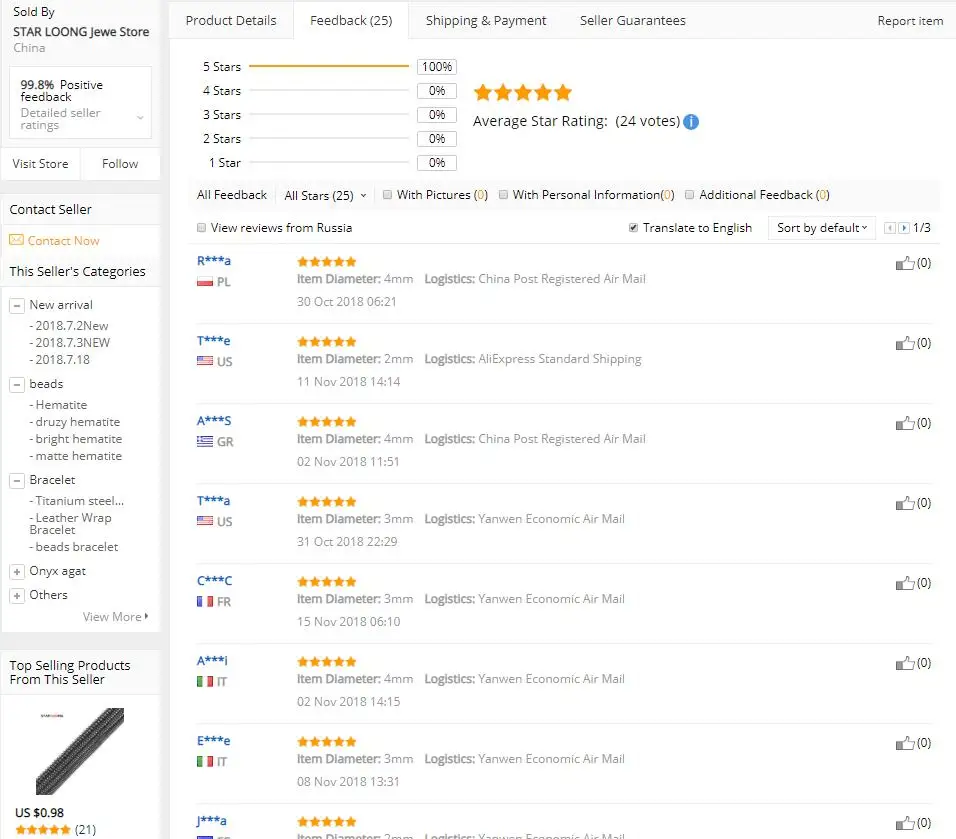This screenshot has height=839, width=956.
Task: Open the Sort by default dropdown
Action: click(821, 228)
